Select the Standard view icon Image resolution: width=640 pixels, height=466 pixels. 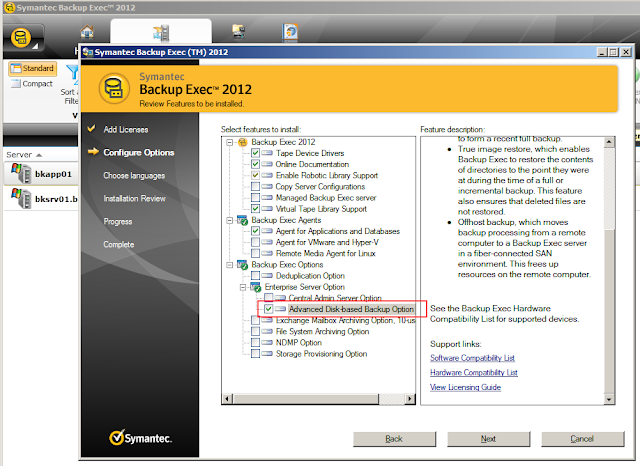16,68
